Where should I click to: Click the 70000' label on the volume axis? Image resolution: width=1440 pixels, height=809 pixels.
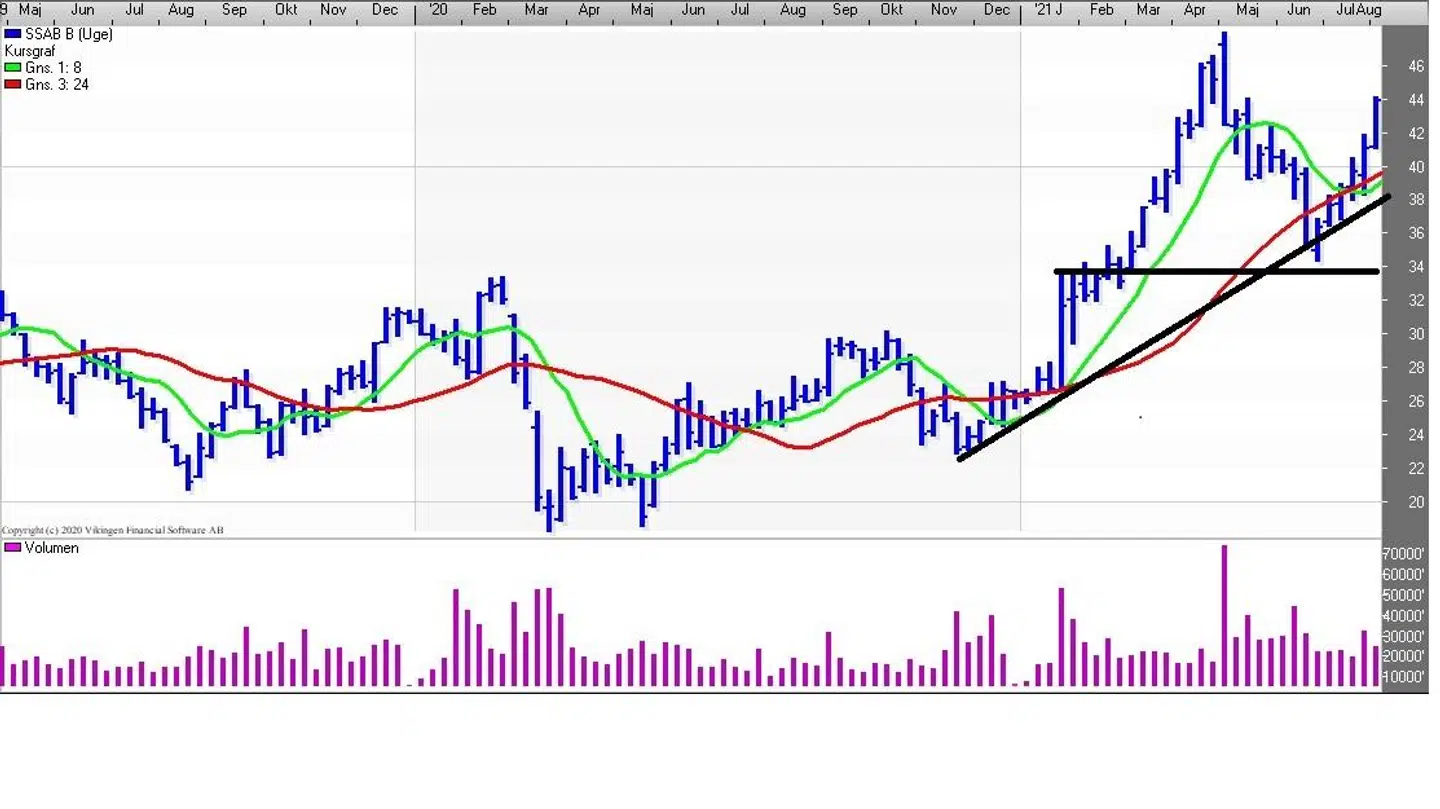click(x=1403, y=554)
